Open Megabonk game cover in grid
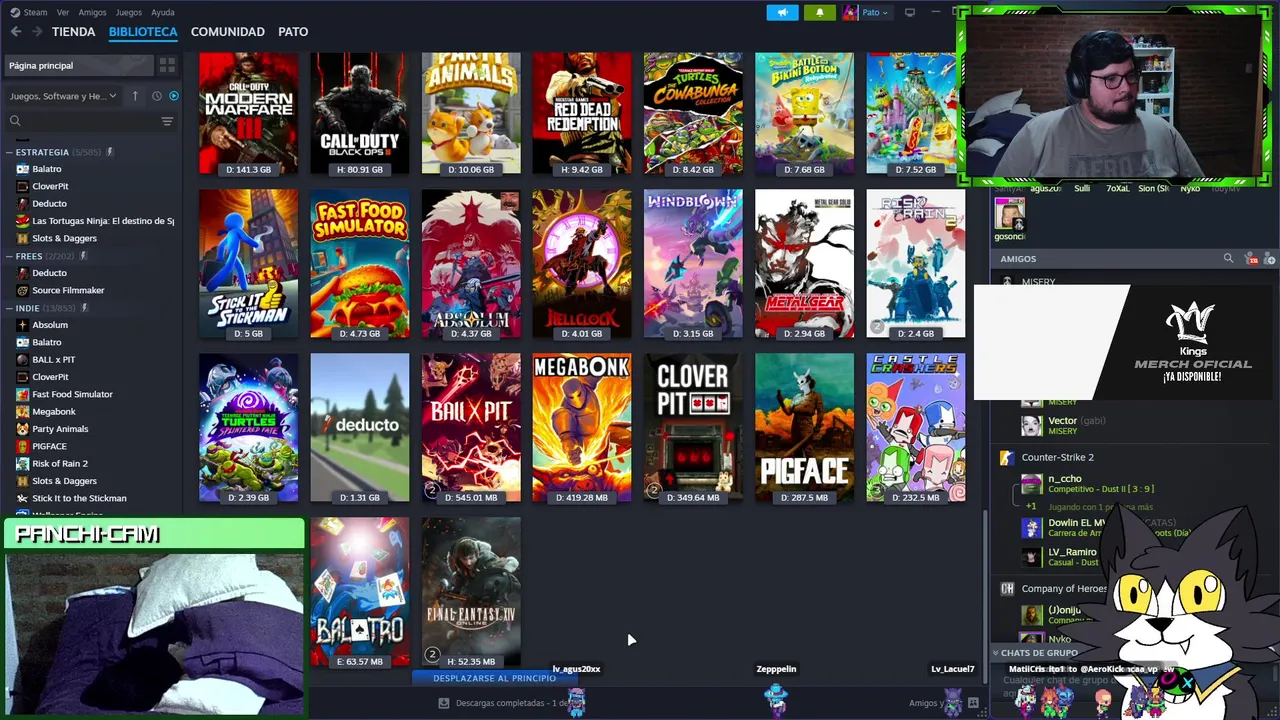 (582, 427)
